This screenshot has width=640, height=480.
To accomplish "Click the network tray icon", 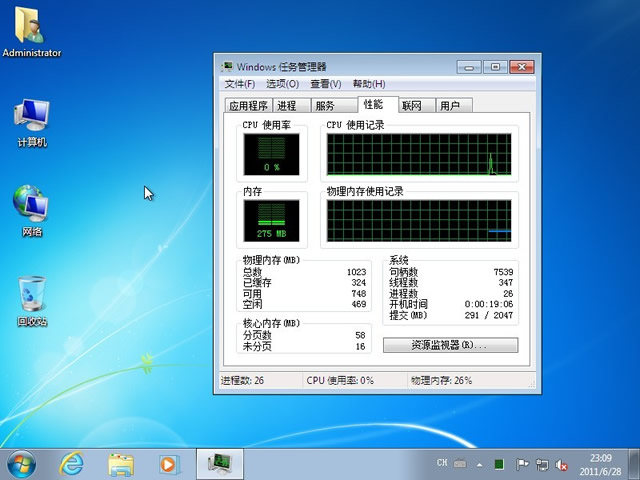I will 542,464.
